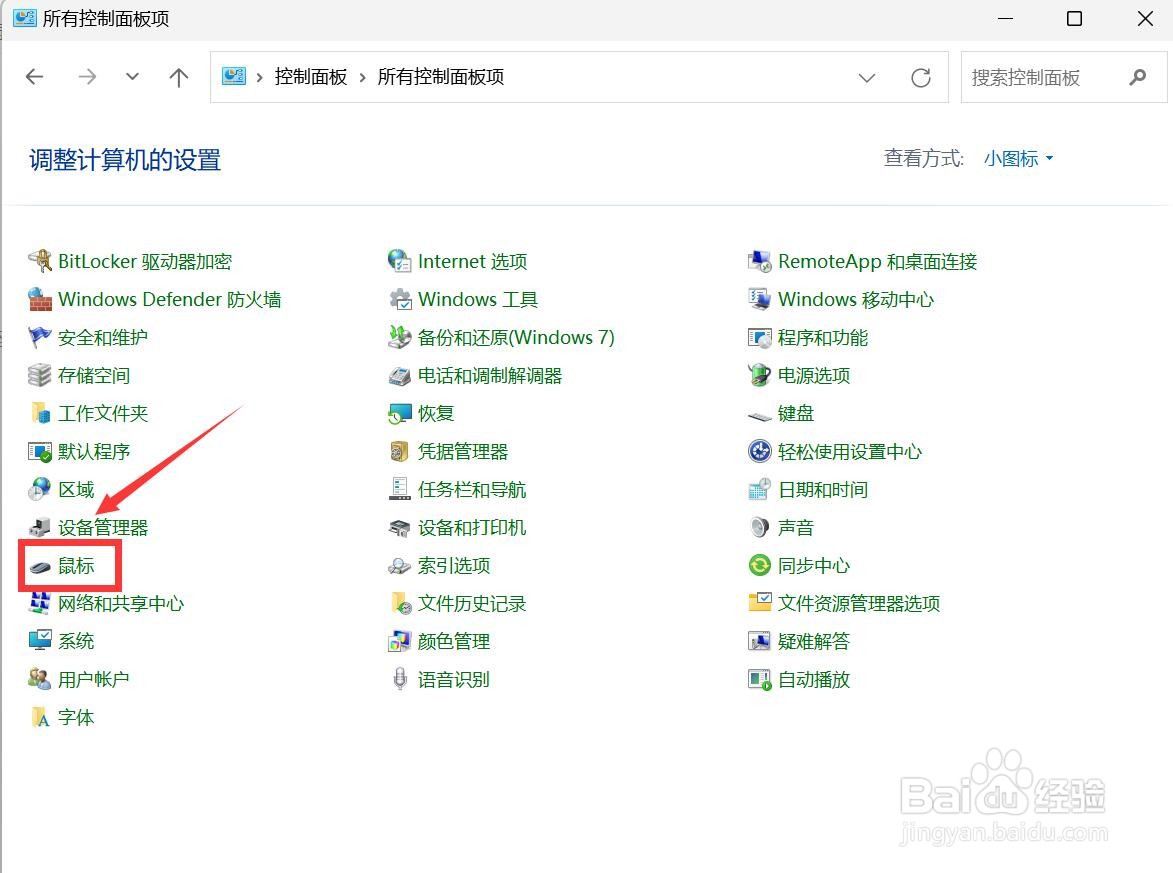
Task: Open the recent locations dropdown arrow
Action: [132, 76]
